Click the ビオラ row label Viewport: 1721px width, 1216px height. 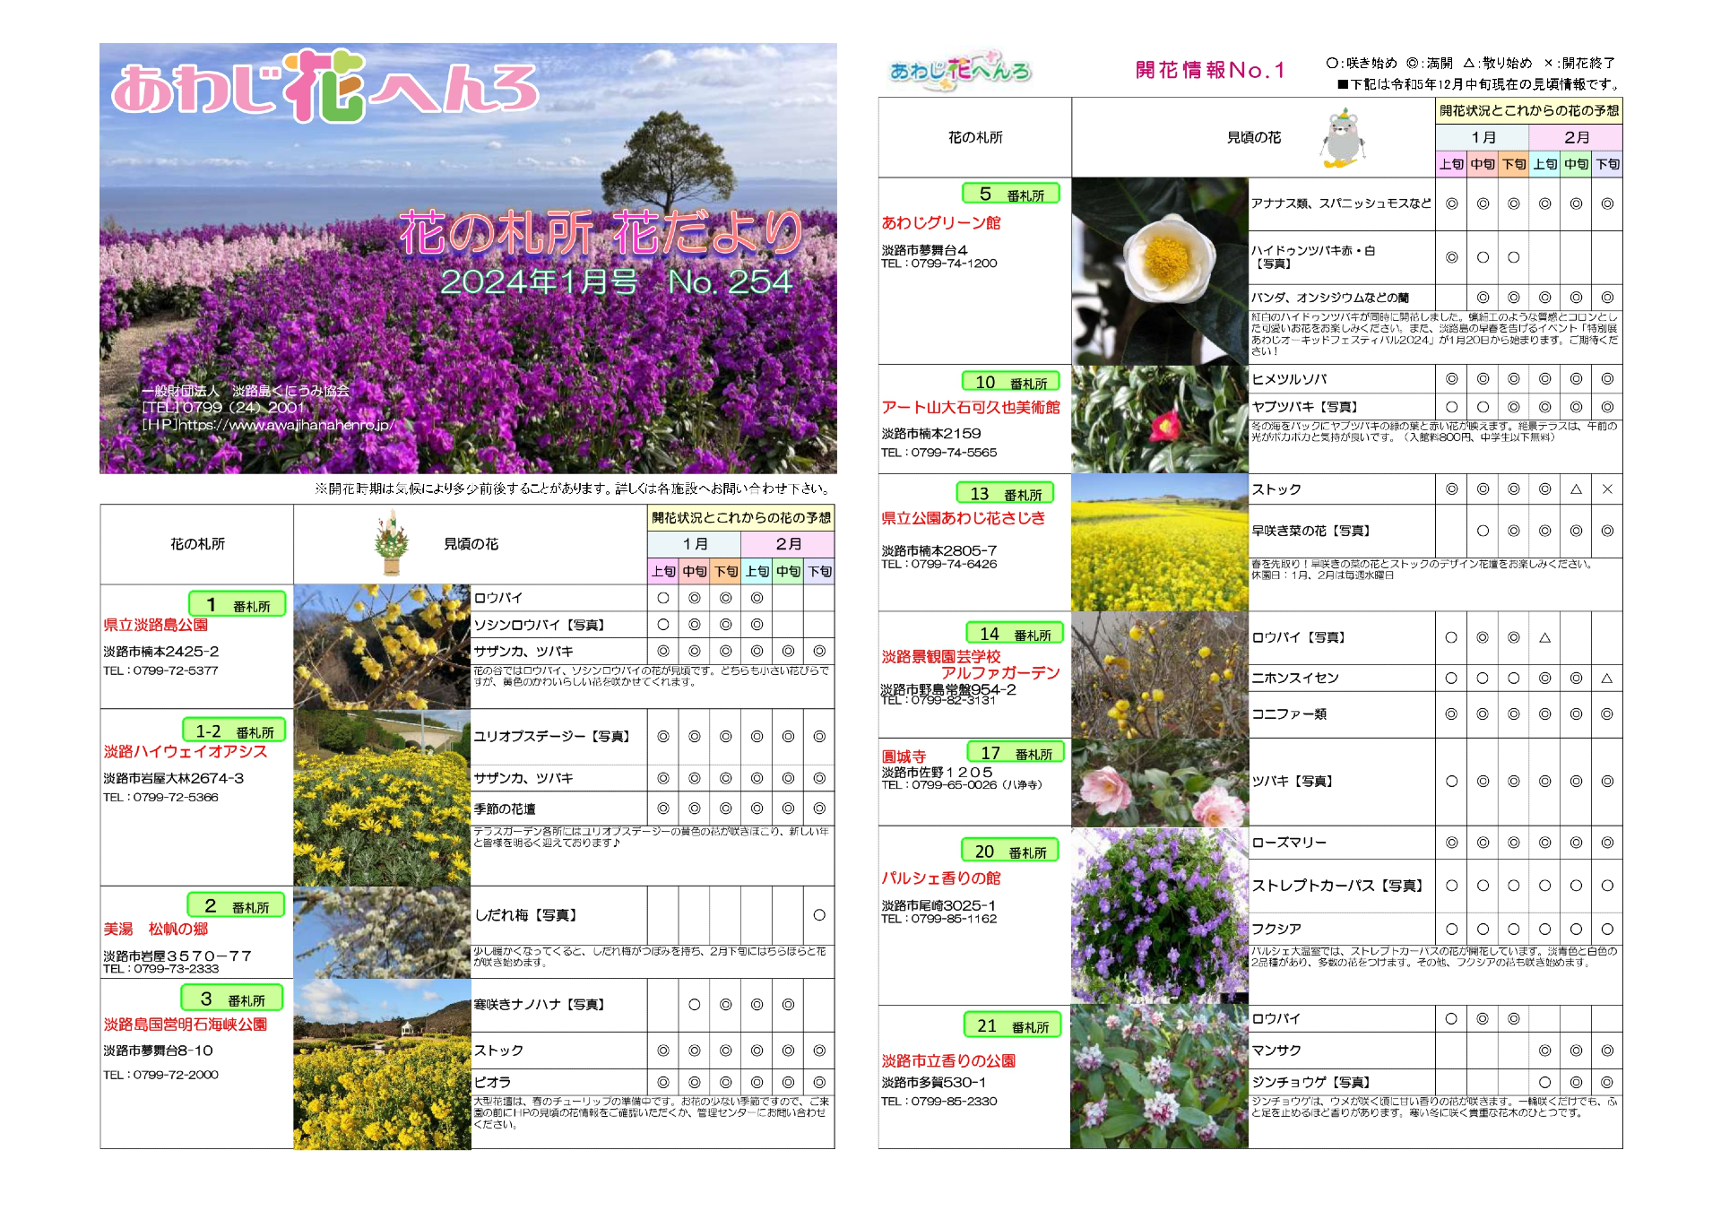pos(492,1083)
